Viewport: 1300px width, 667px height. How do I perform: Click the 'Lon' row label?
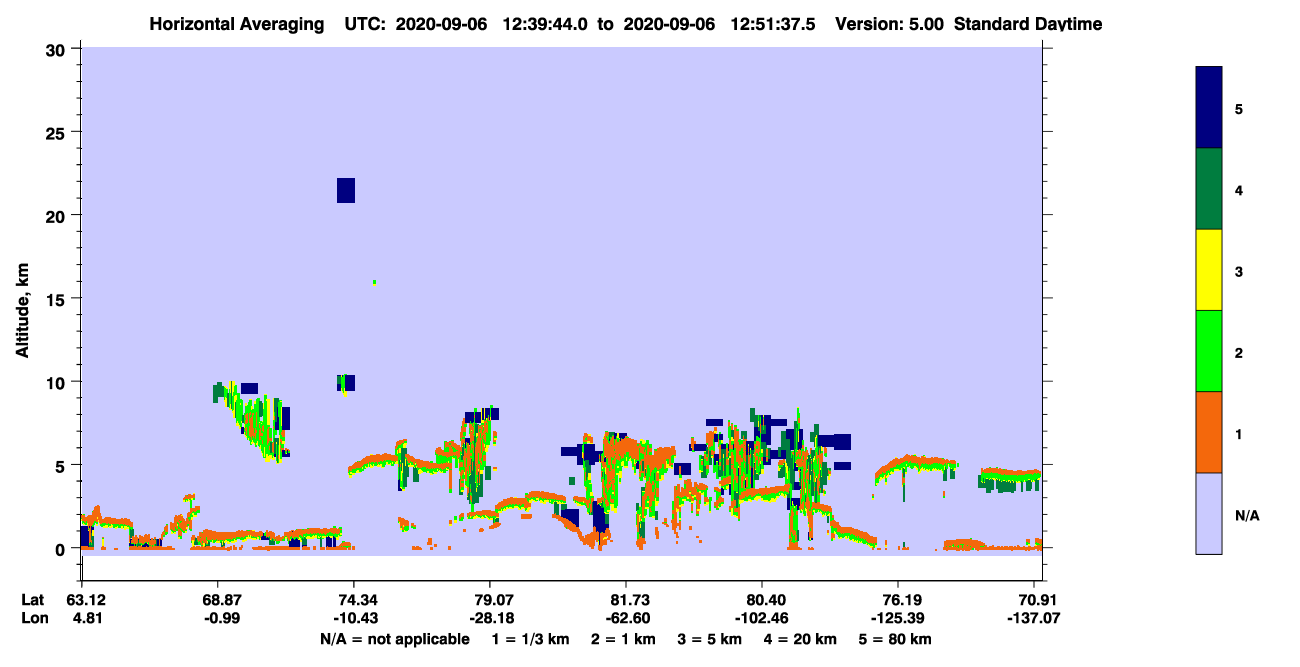[x=34, y=618]
